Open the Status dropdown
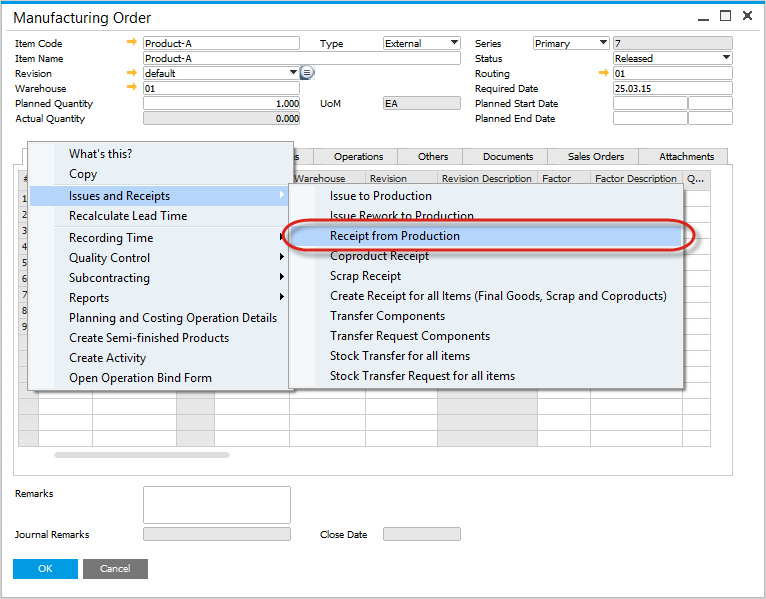The height and width of the screenshot is (599, 766). click(726, 58)
